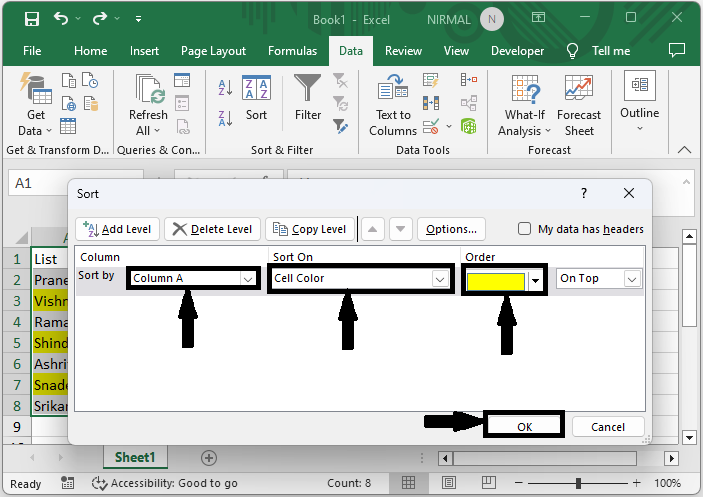Click the Consolidate icon
Viewport: 703px width, 497px height.
pyautogui.click(x=469, y=80)
